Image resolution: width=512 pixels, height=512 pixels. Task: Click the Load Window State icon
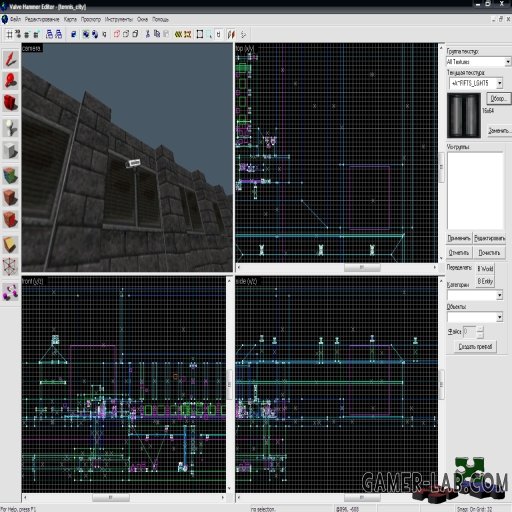pos(49,34)
